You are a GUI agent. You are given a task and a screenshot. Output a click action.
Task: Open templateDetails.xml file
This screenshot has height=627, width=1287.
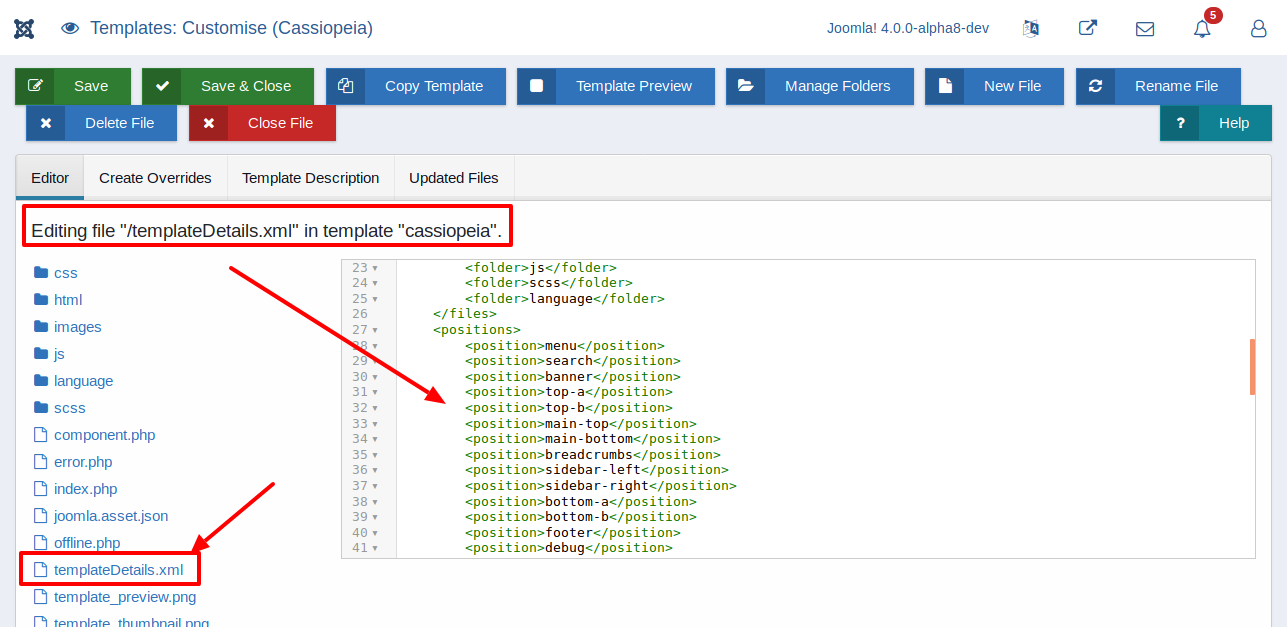119,570
